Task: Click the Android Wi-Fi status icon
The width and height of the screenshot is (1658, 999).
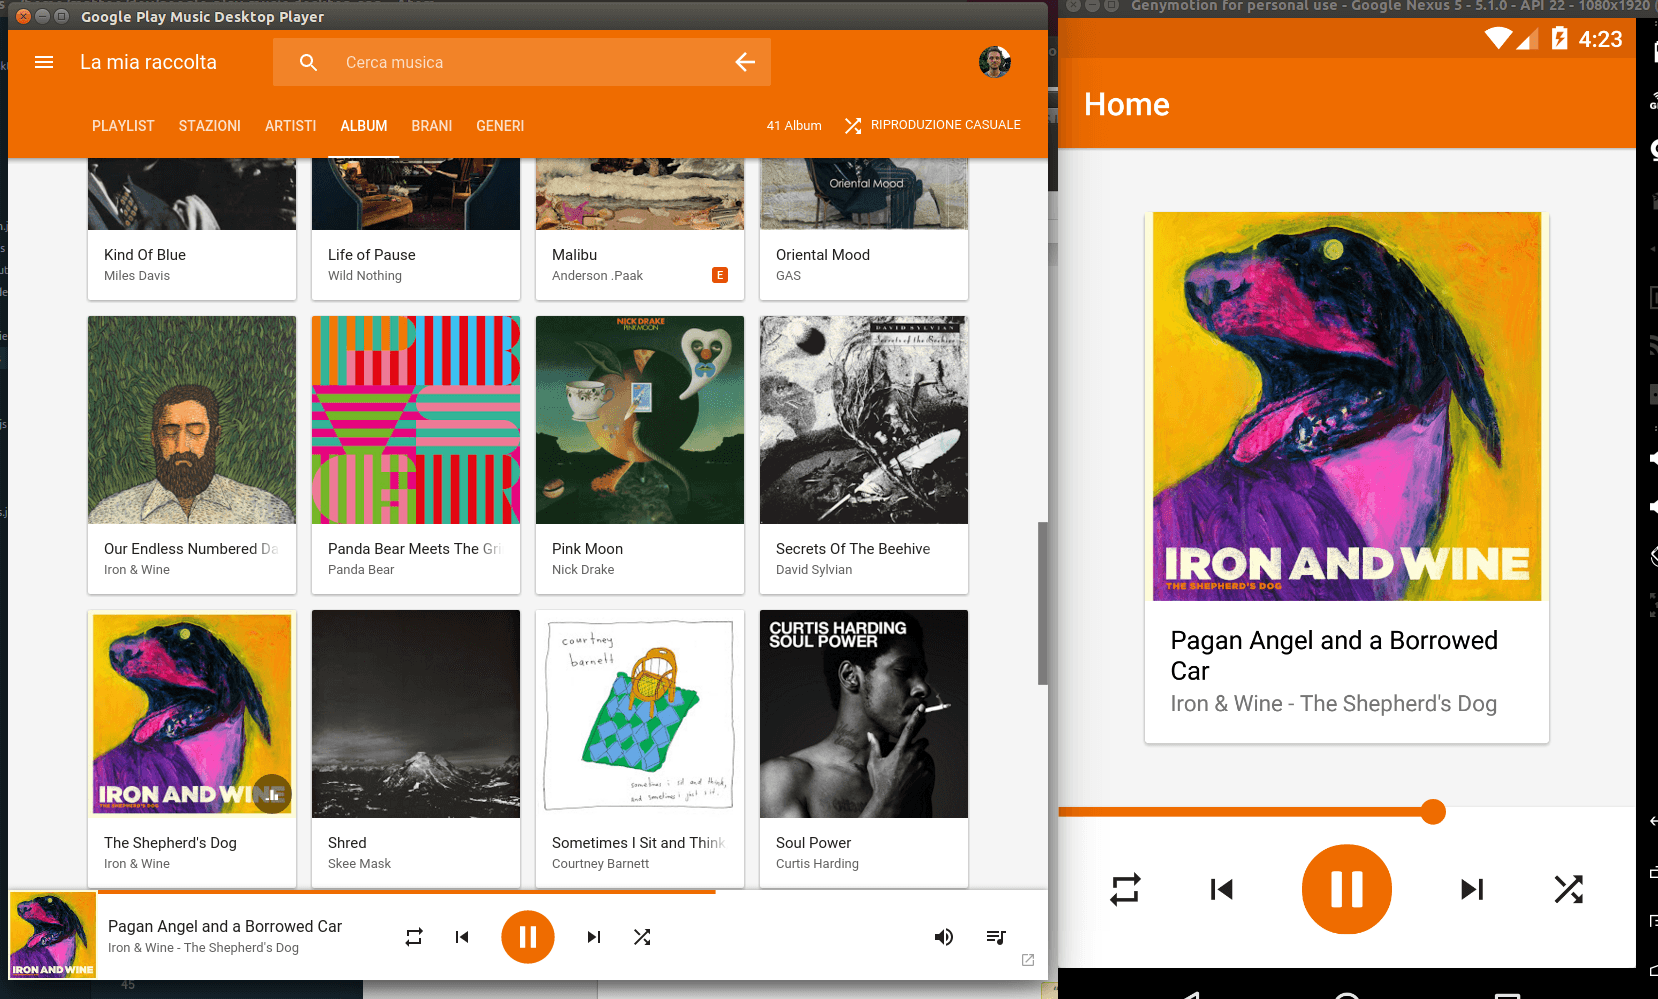Action: 1498,39
